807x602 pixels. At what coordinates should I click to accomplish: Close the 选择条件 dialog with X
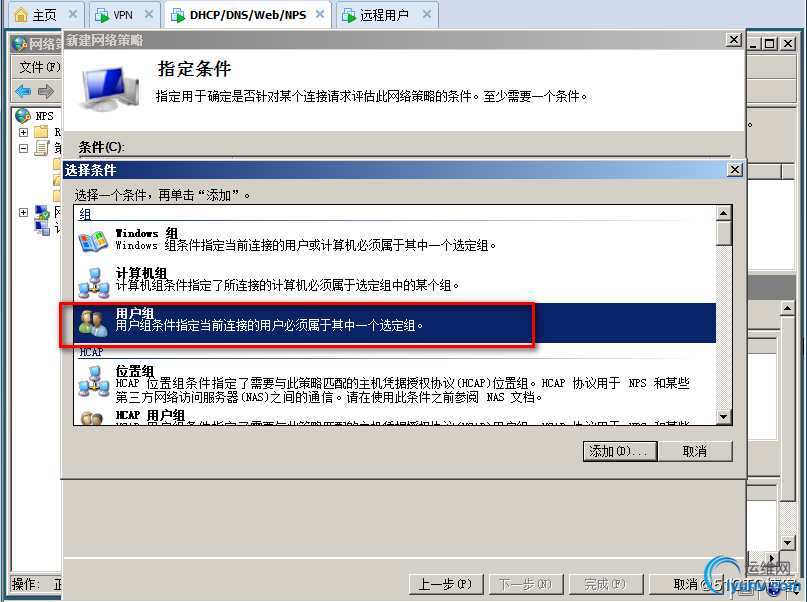(x=735, y=169)
